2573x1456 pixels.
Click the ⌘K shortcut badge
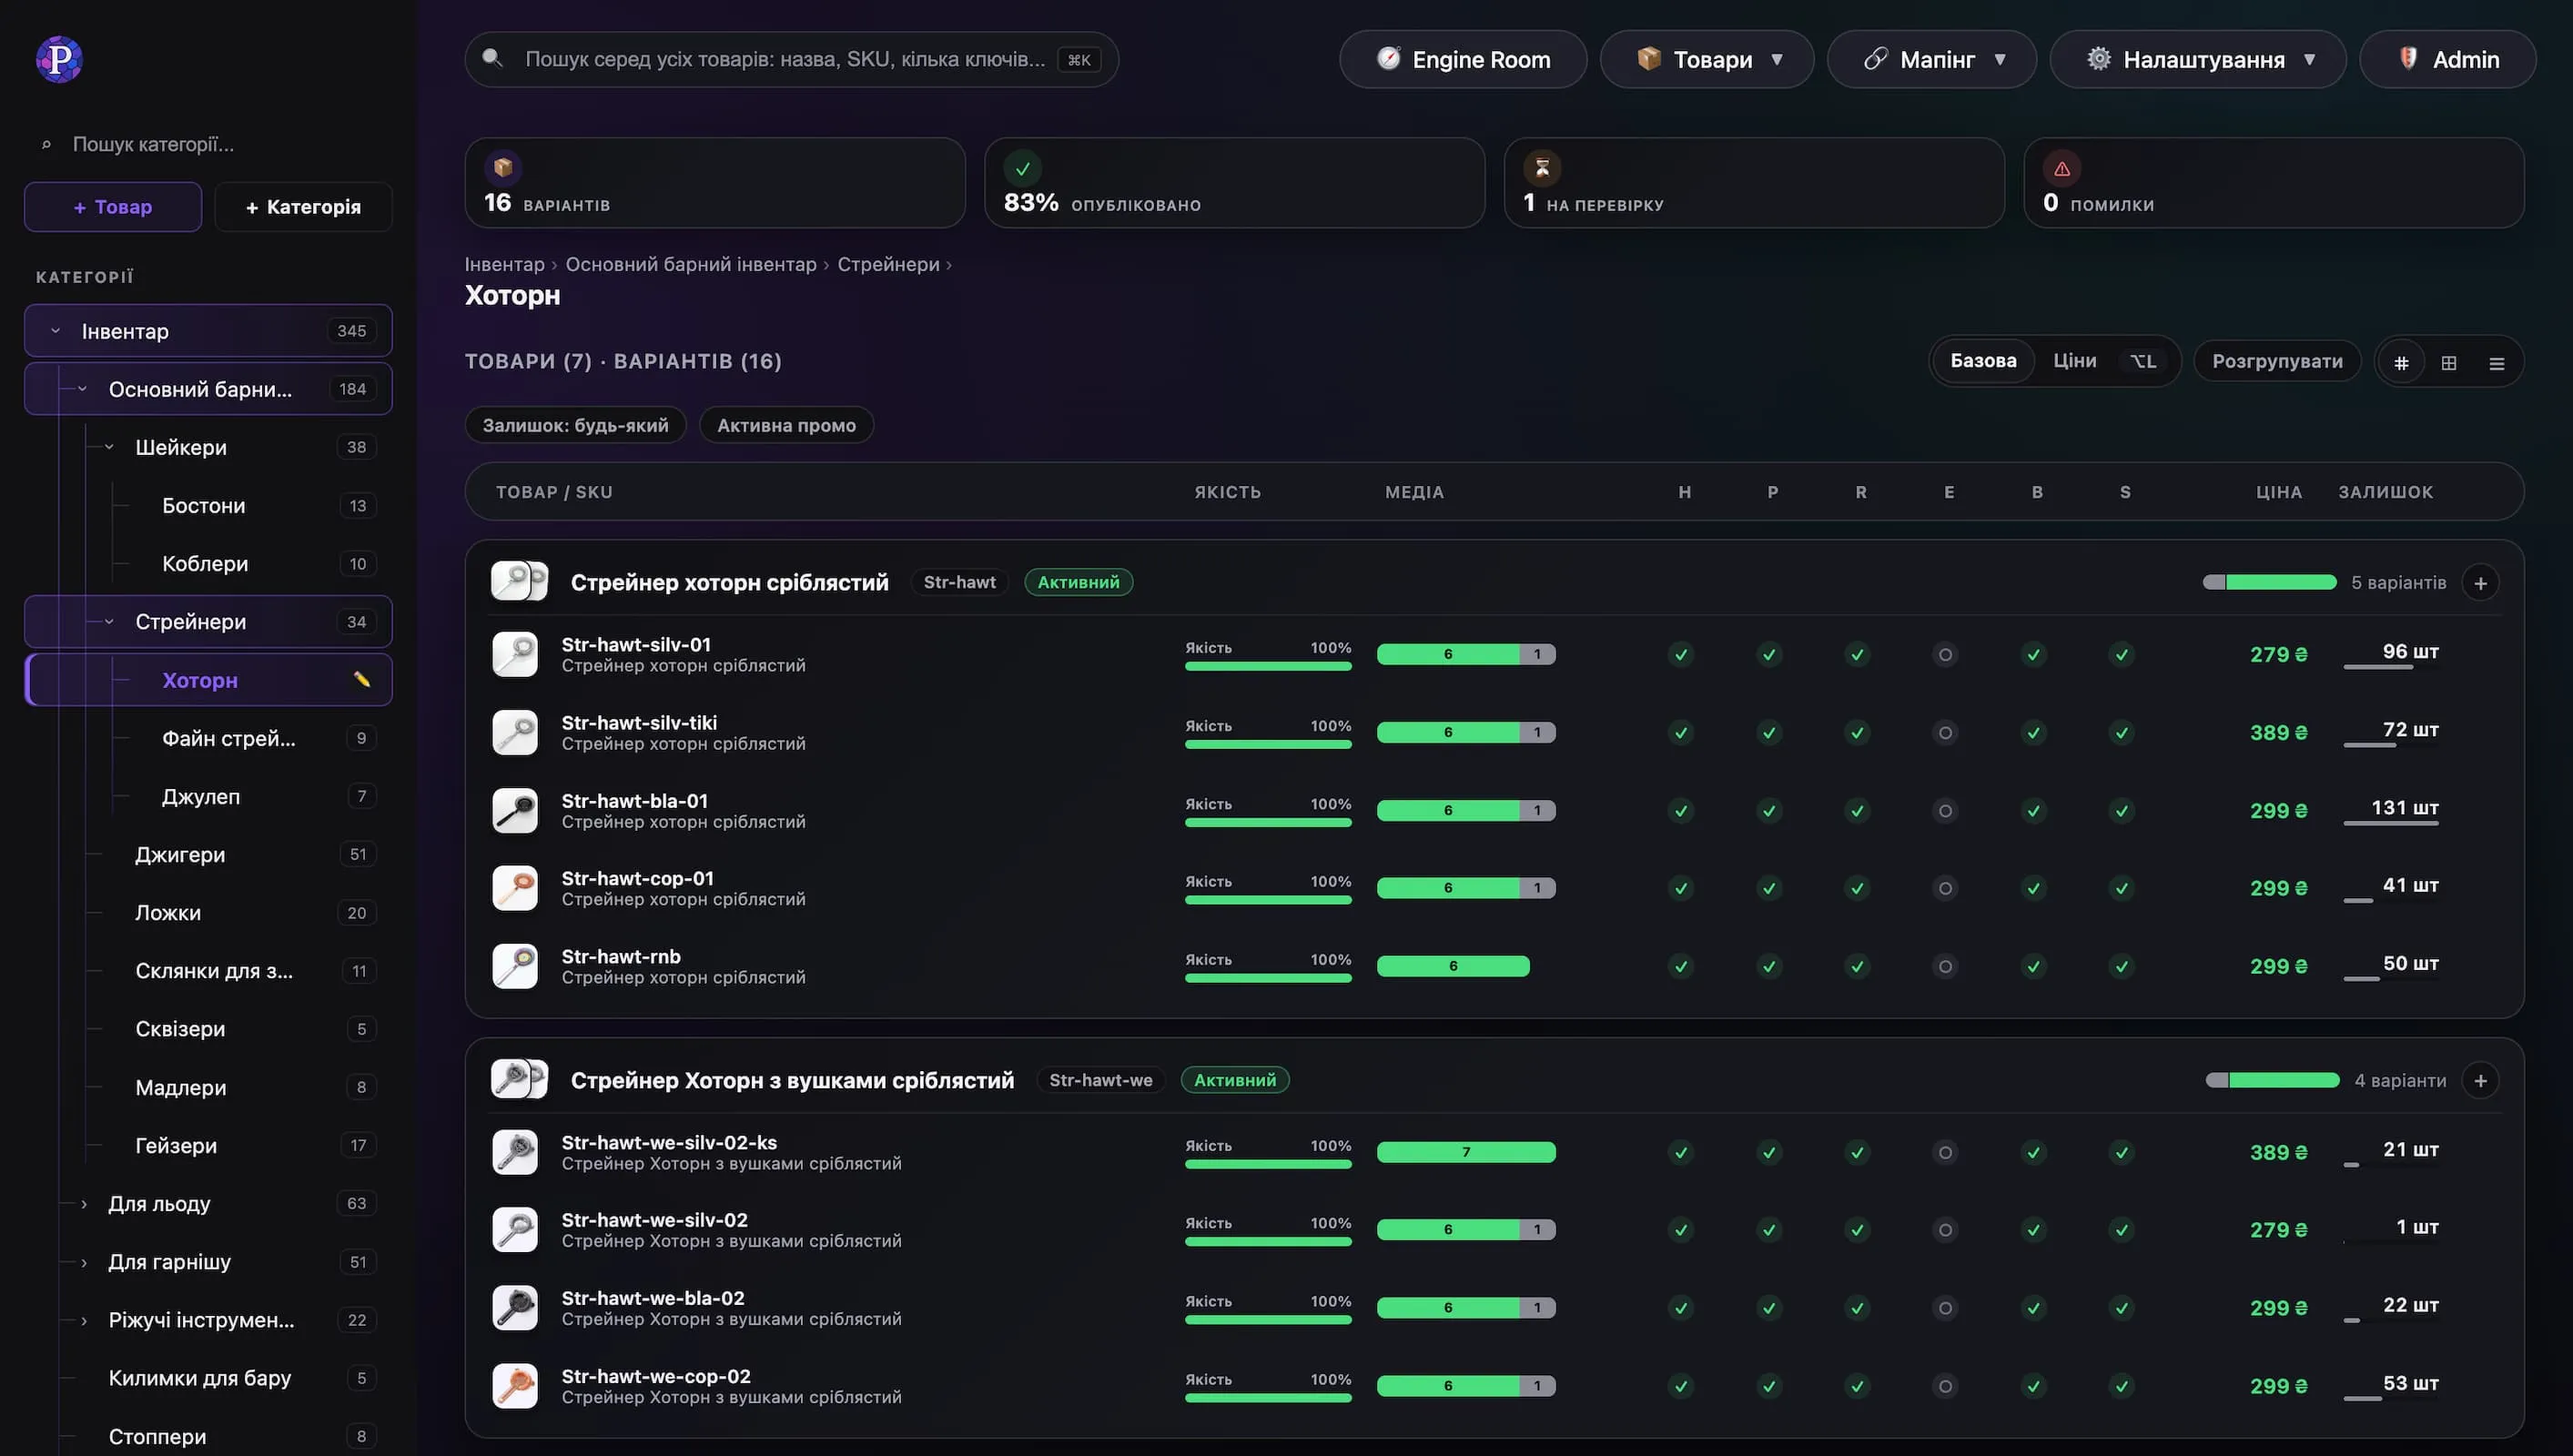click(1079, 60)
